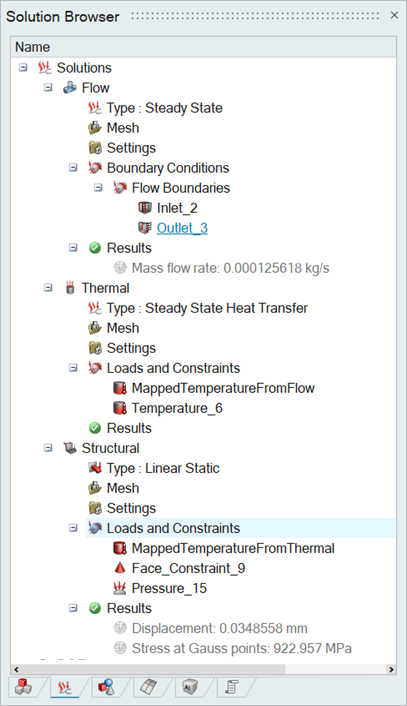Select the Inlet_2 boundary icon
Image resolution: width=407 pixels, height=706 pixels.
[145, 208]
